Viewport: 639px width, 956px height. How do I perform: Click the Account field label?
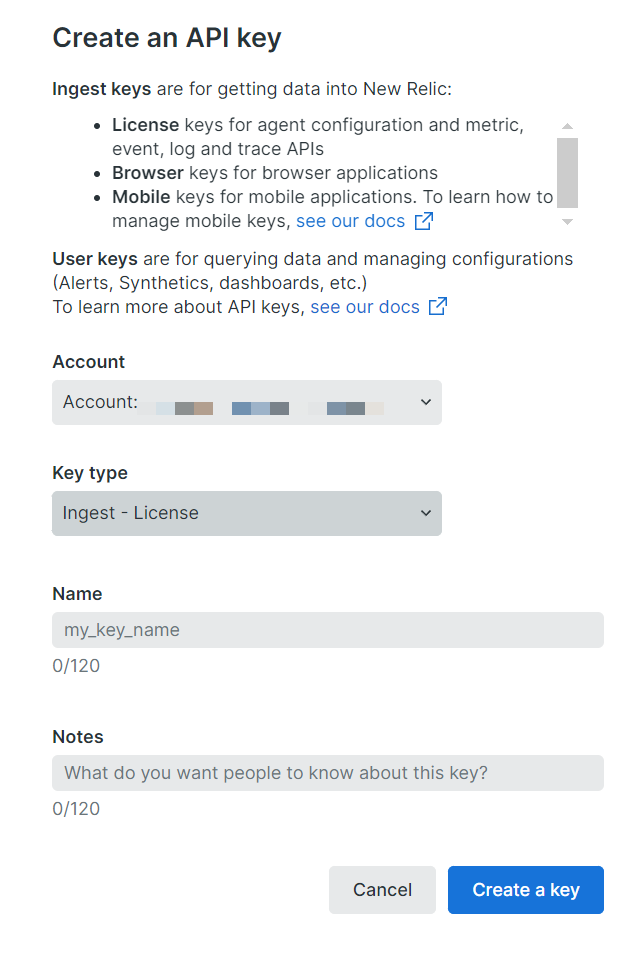click(x=89, y=362)
